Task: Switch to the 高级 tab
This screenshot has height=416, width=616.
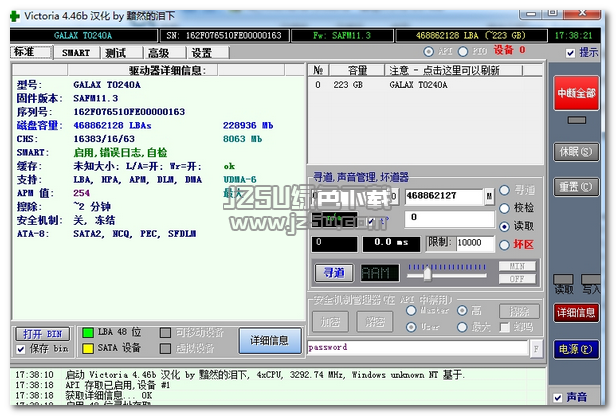Action: [165, 53]
